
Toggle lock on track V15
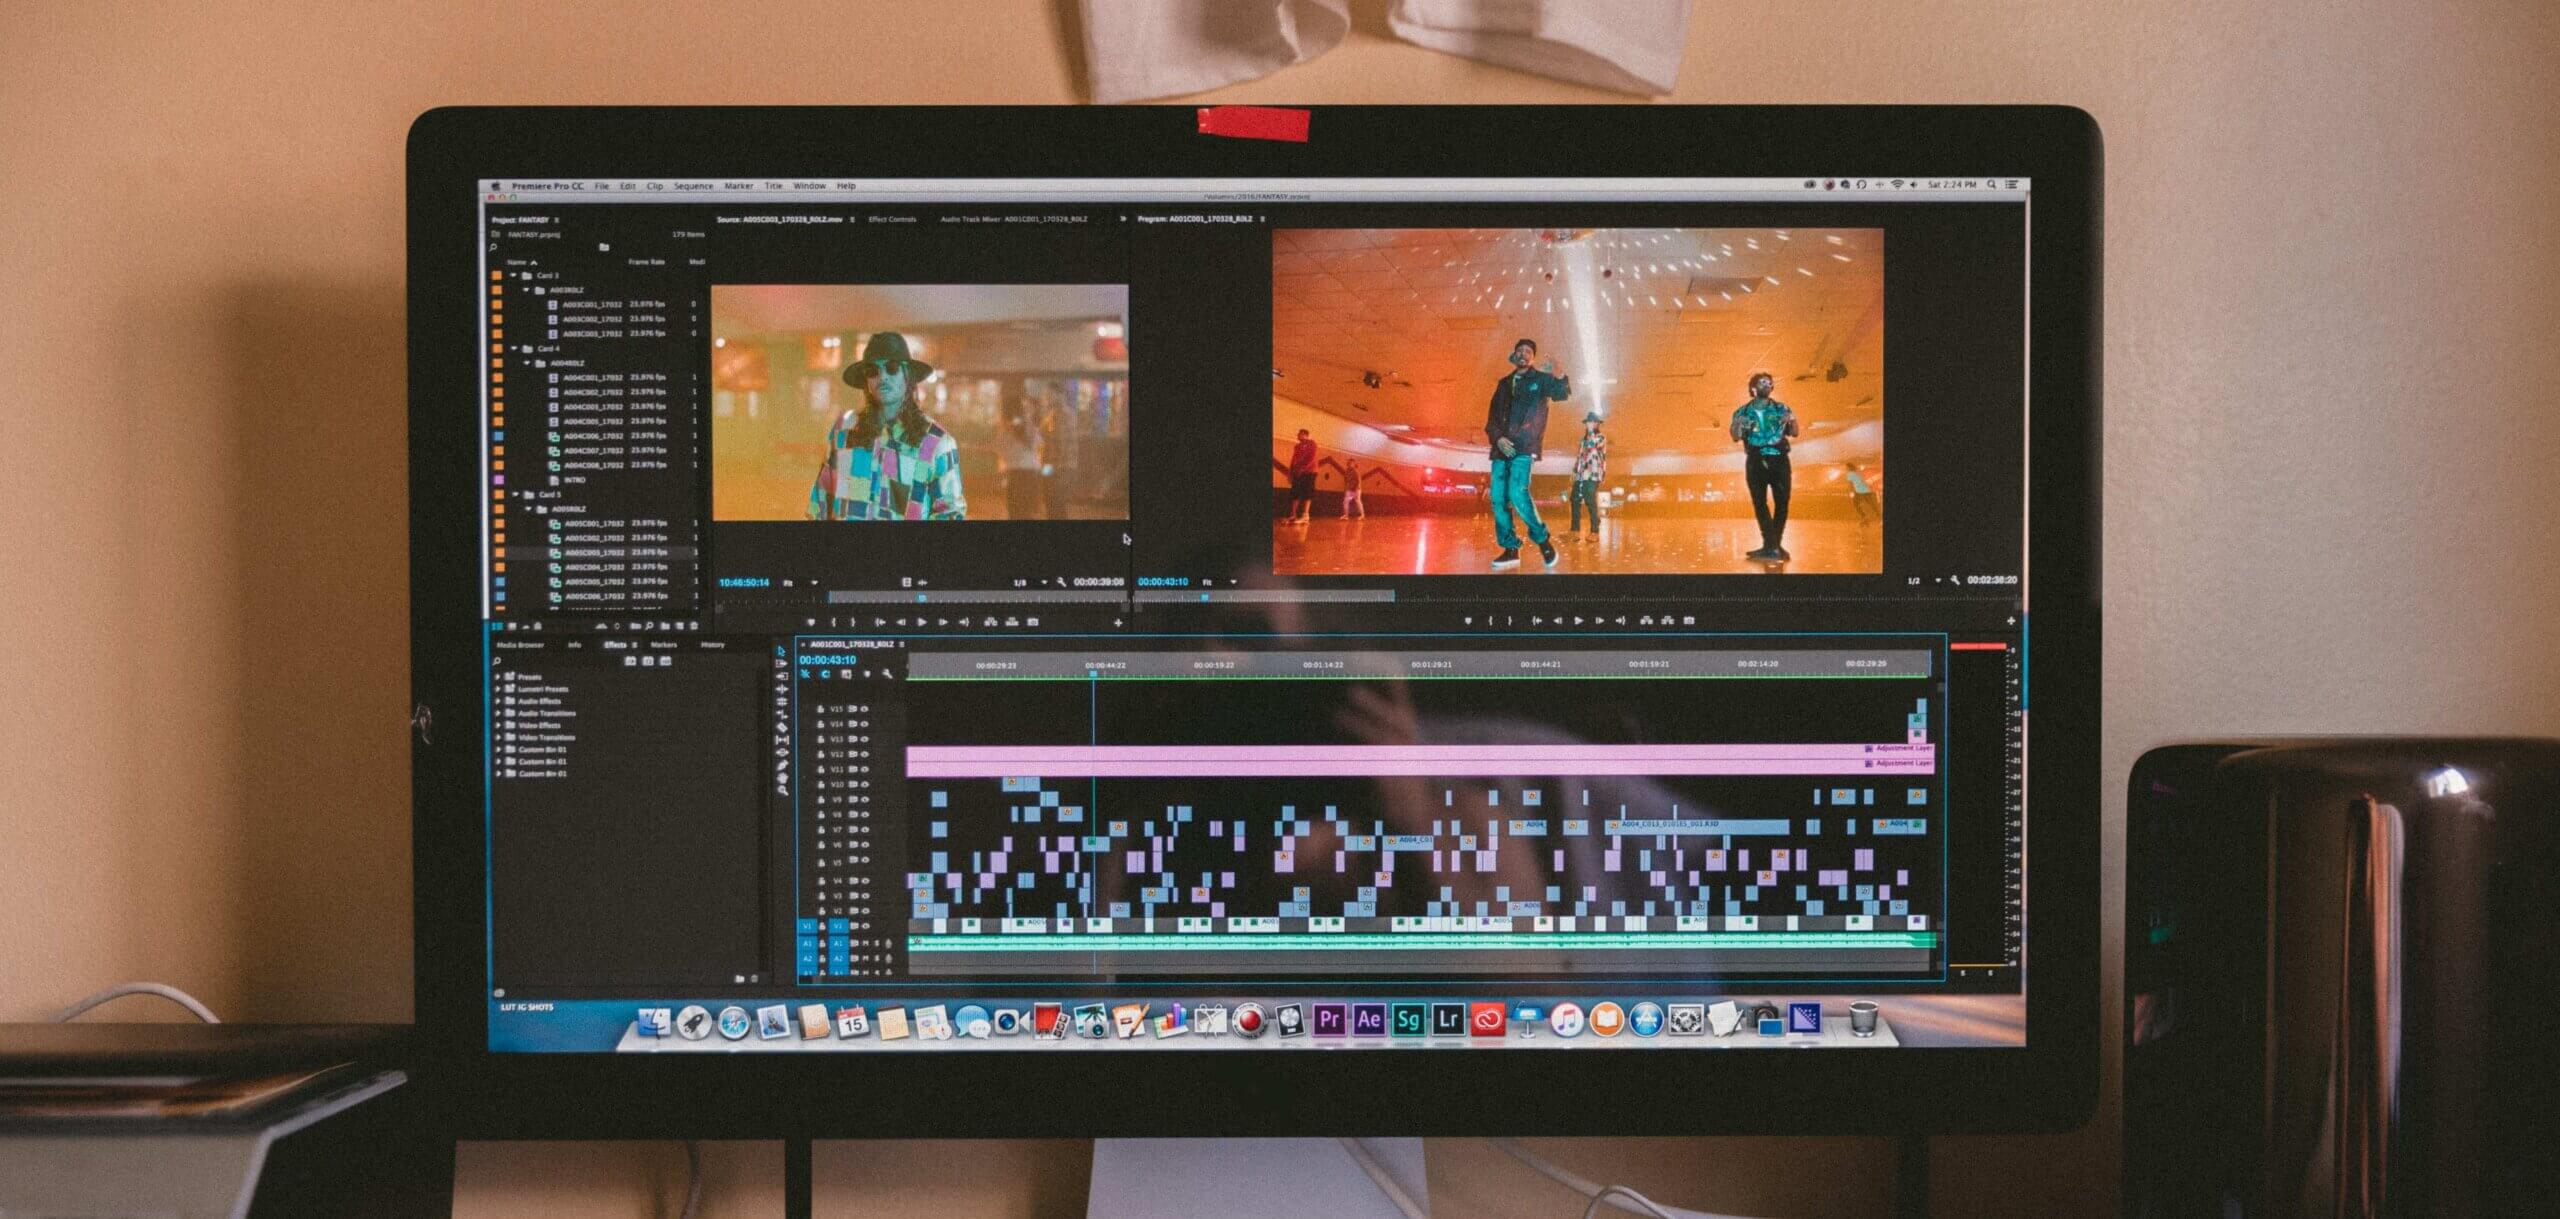[x=820, y=709]
